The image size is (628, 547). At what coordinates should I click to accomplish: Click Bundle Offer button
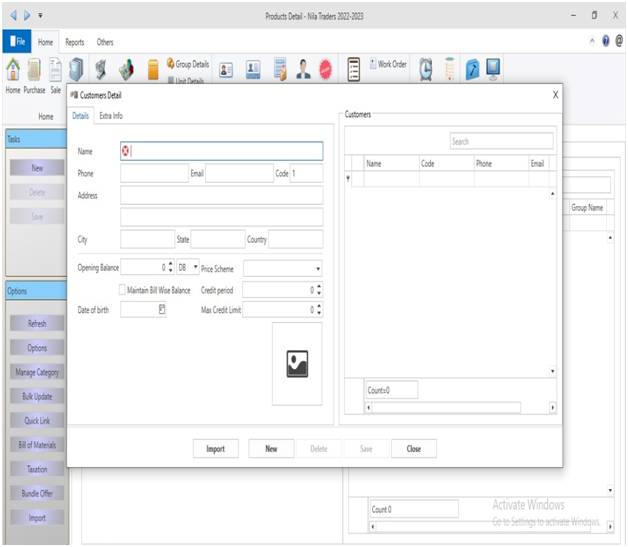[x=37, y=493]
